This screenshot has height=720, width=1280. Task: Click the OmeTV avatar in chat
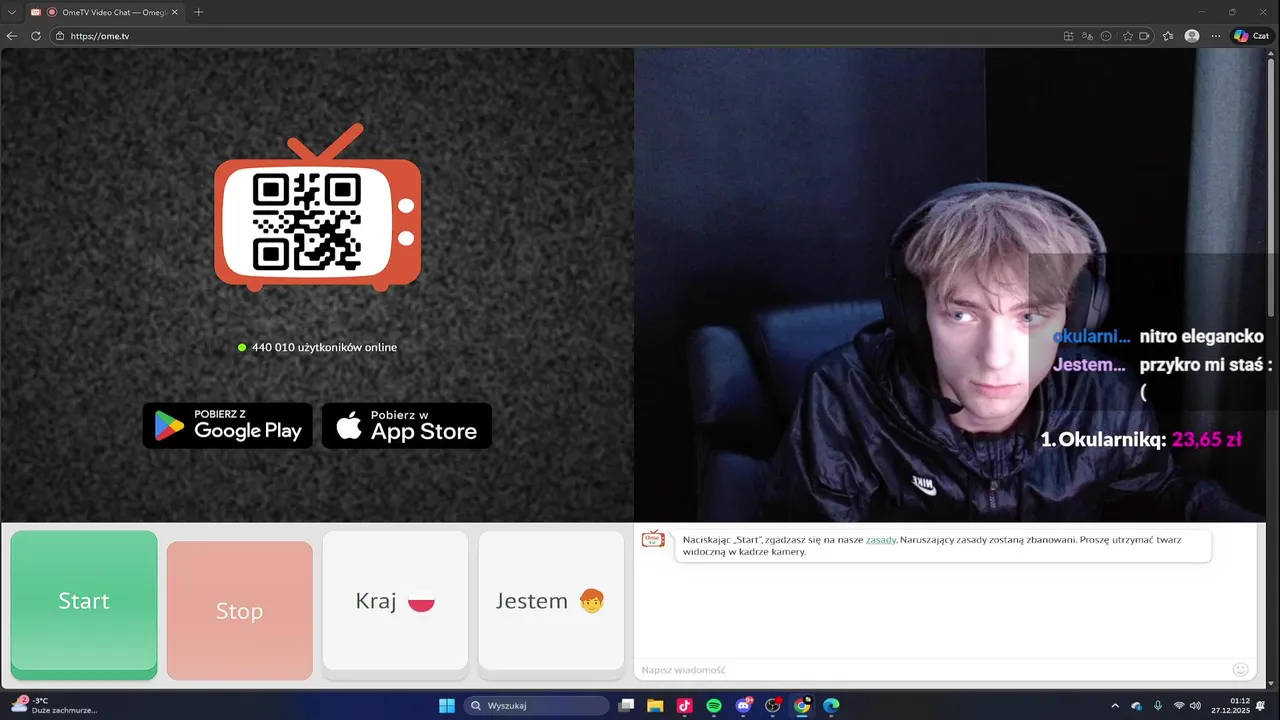point(653,540)
